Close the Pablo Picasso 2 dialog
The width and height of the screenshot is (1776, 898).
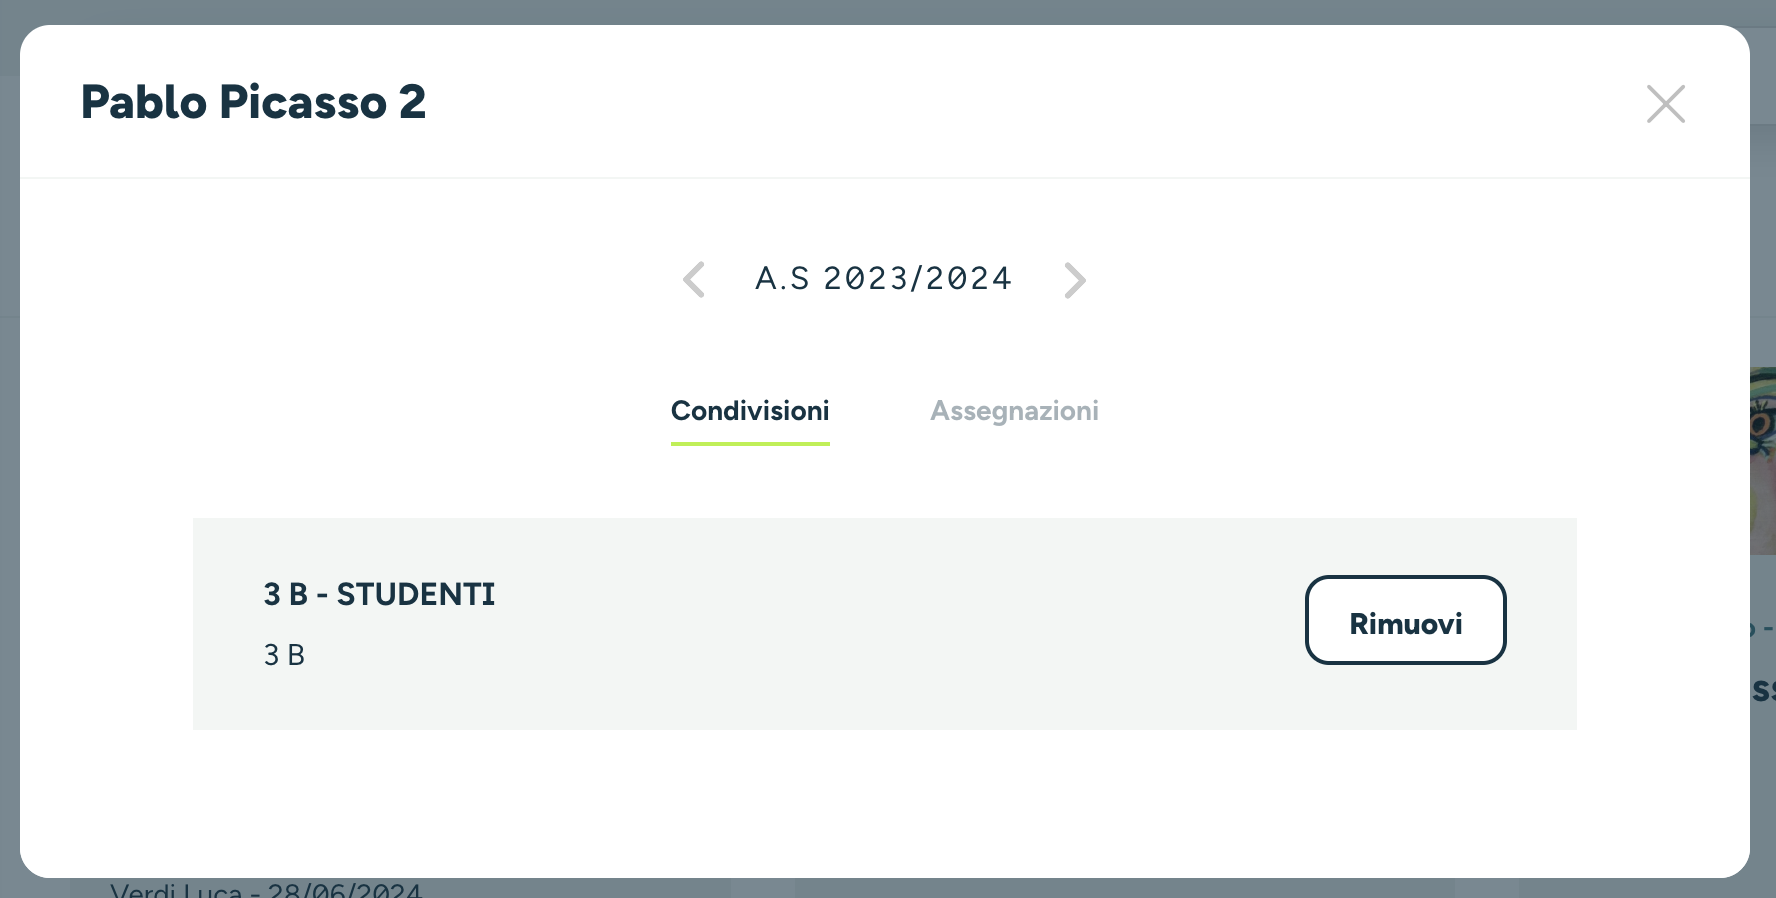point(1666,104)
